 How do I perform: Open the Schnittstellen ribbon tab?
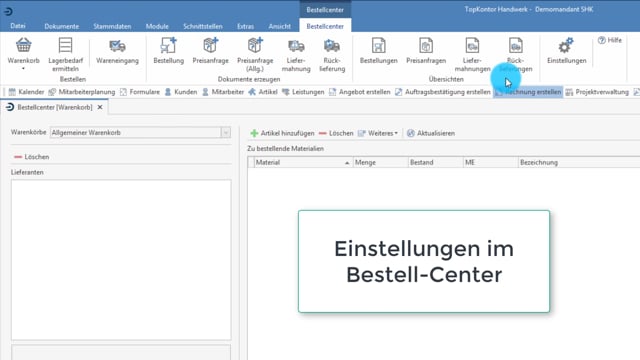point(203,26)
